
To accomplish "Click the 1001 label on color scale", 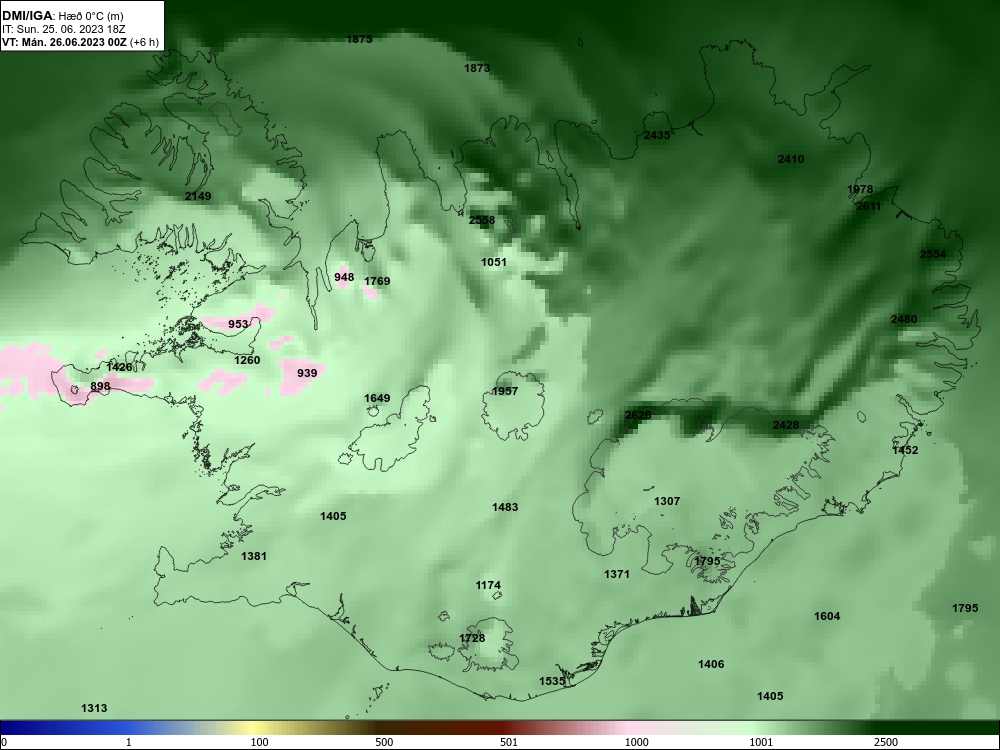I will pyautogui.click(x=761, y=742).
